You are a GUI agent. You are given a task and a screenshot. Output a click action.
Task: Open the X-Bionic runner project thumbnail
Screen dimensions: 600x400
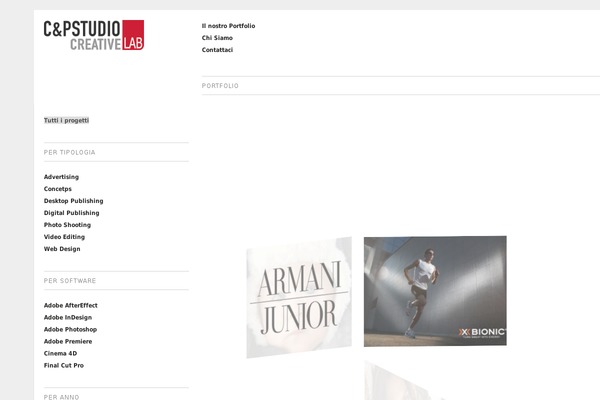435,291
